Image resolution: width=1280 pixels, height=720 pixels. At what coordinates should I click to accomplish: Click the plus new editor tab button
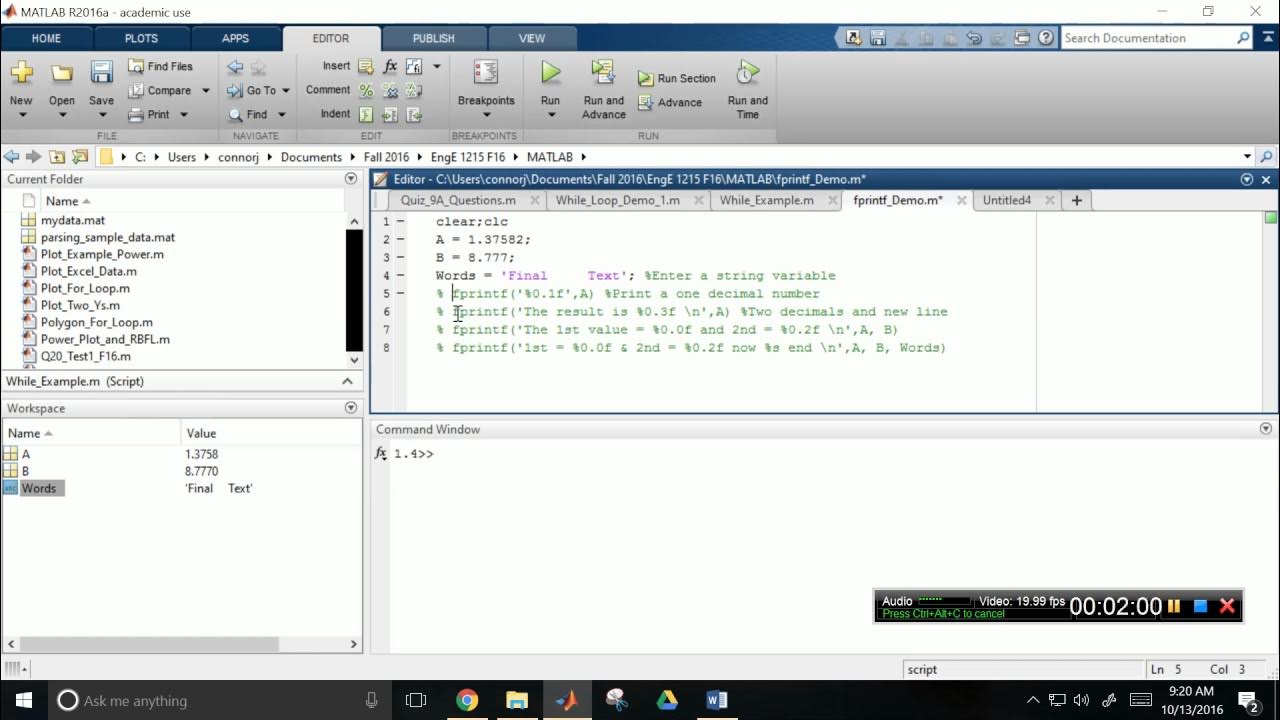(1077, 200)
